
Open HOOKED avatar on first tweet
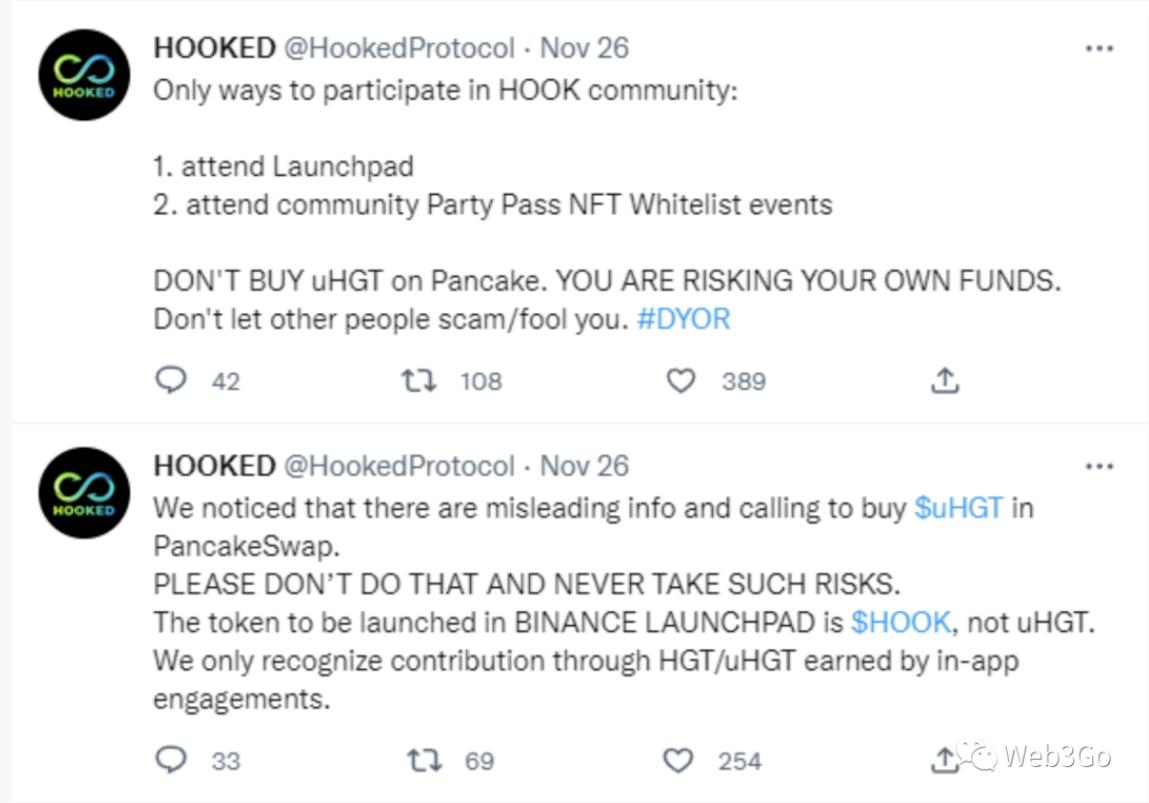[84, 75]
